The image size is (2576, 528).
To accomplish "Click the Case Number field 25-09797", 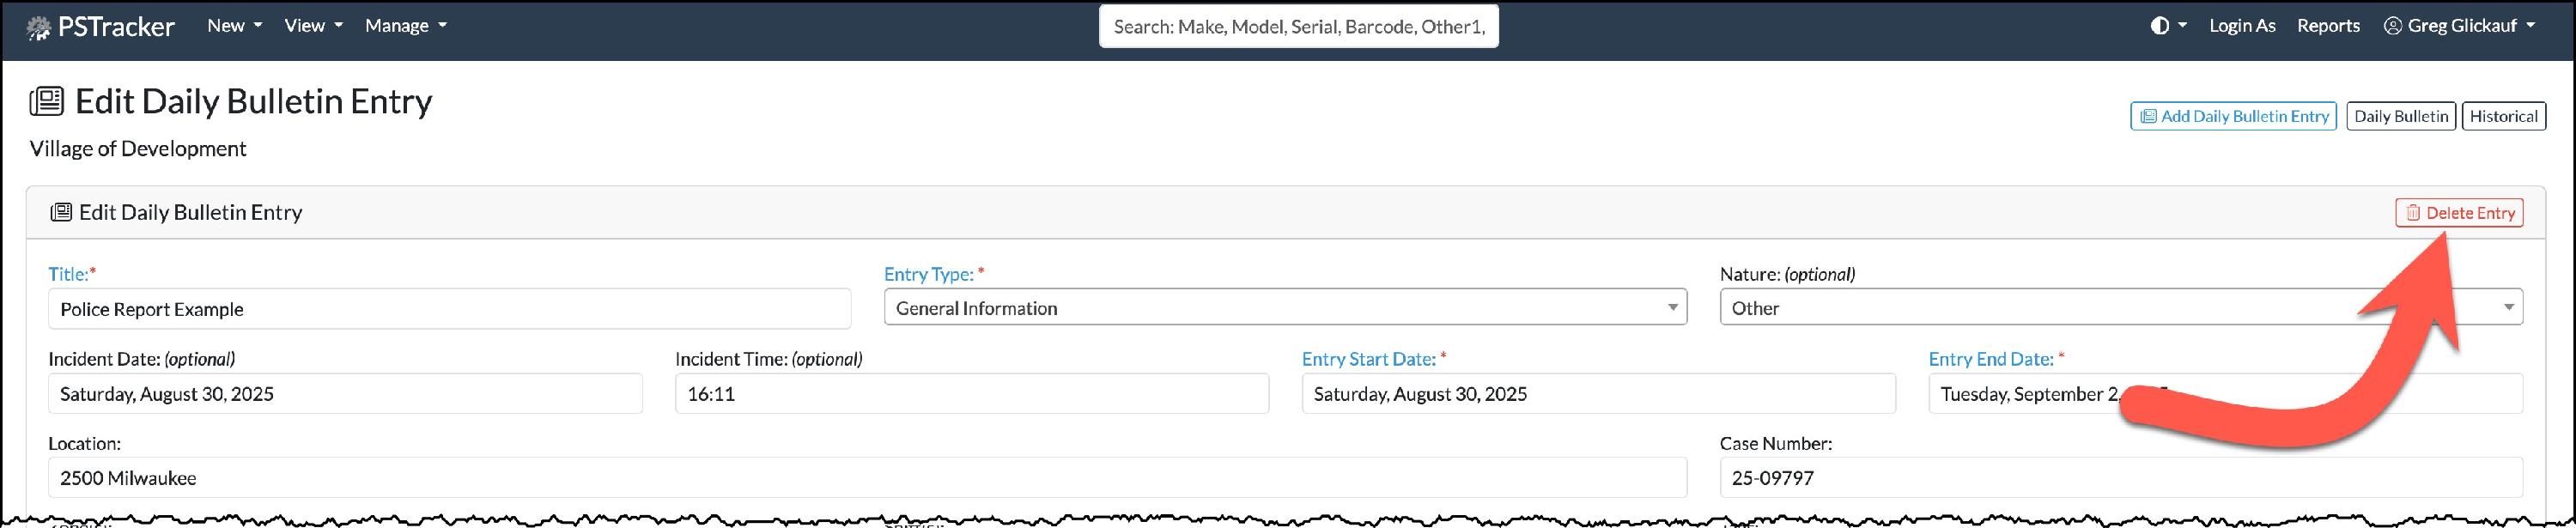I will coord(2121,478).
